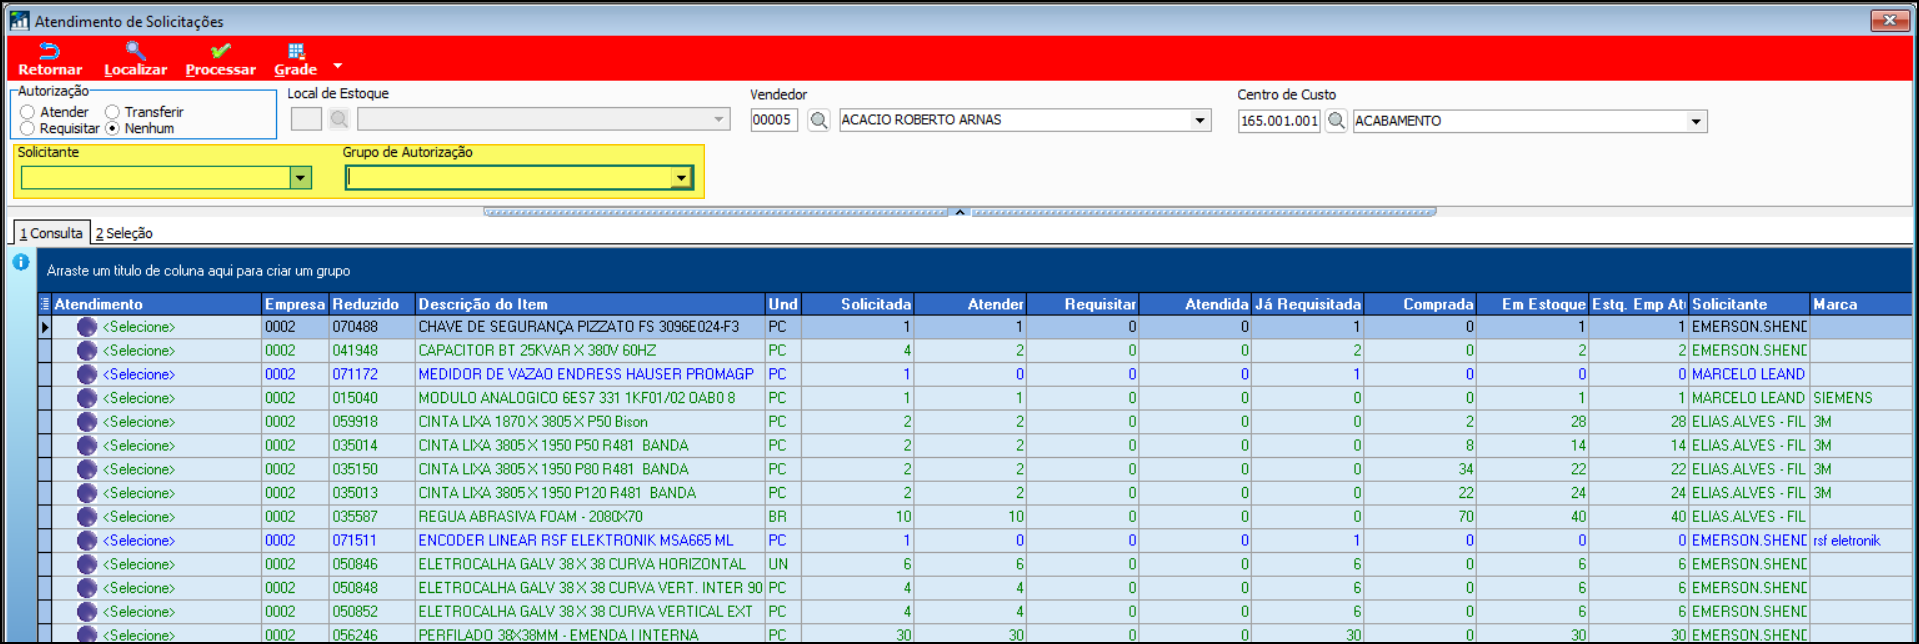Viewport: 1919px width, 644px height.
Task: Click status circle for item 041948
Action: (87, 351)
